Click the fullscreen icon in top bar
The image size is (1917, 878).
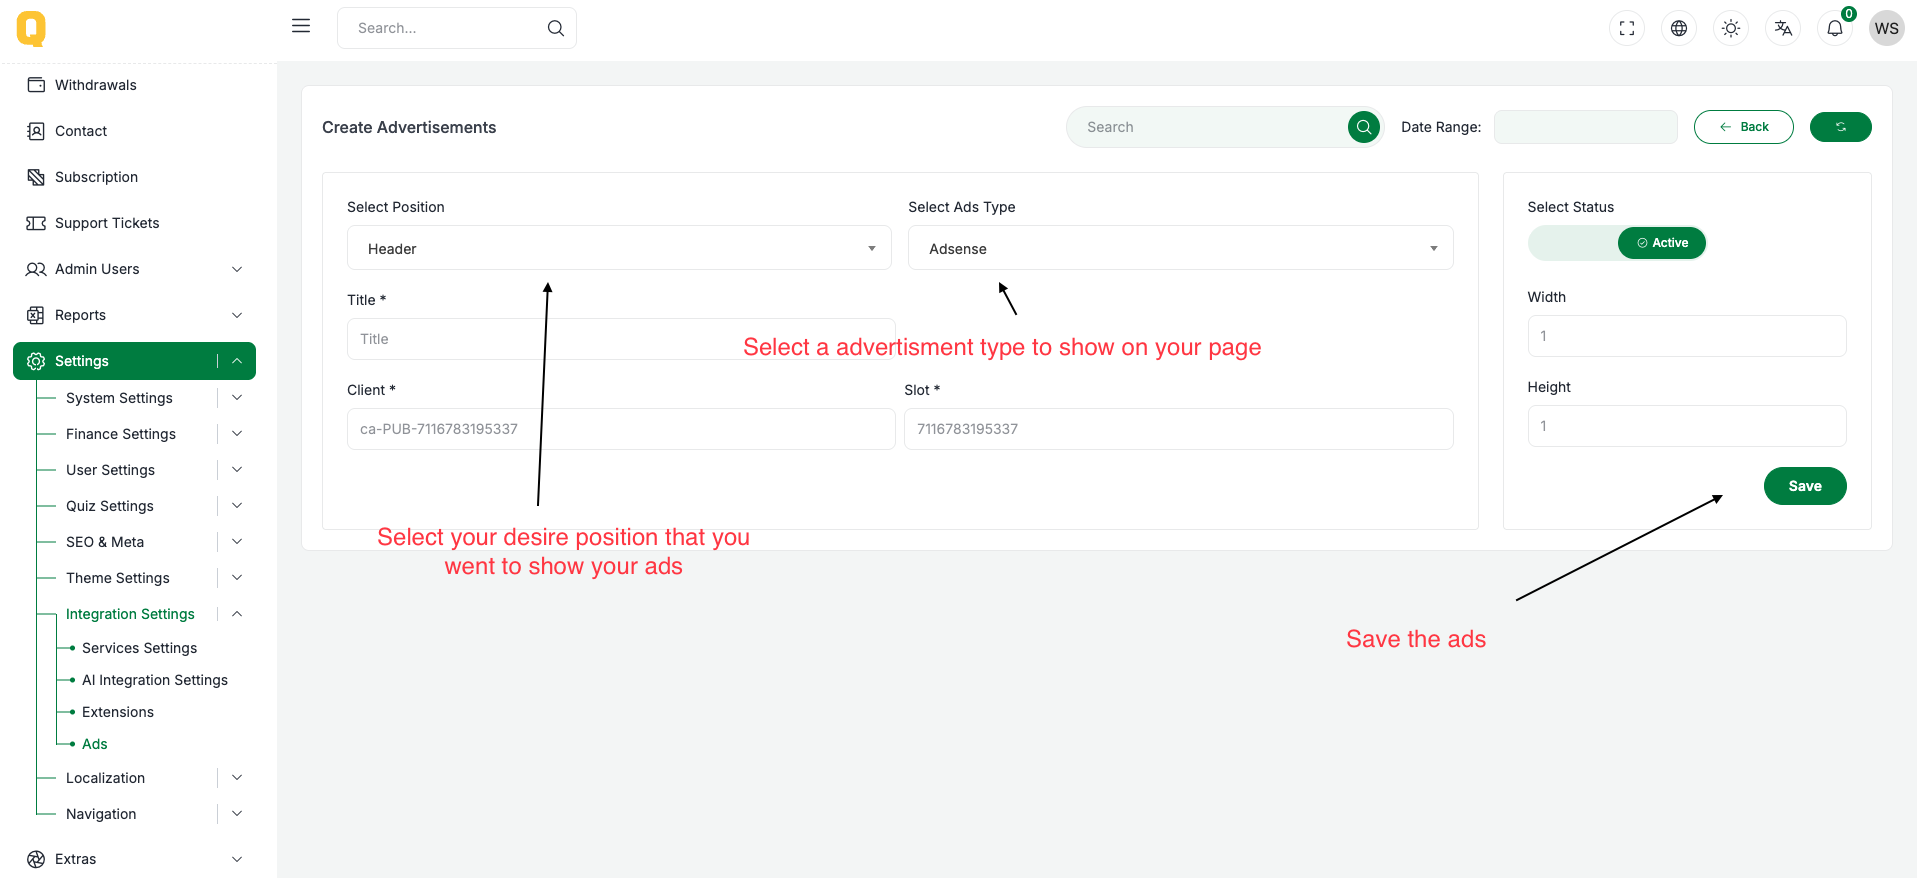[x=1627, y=28]
